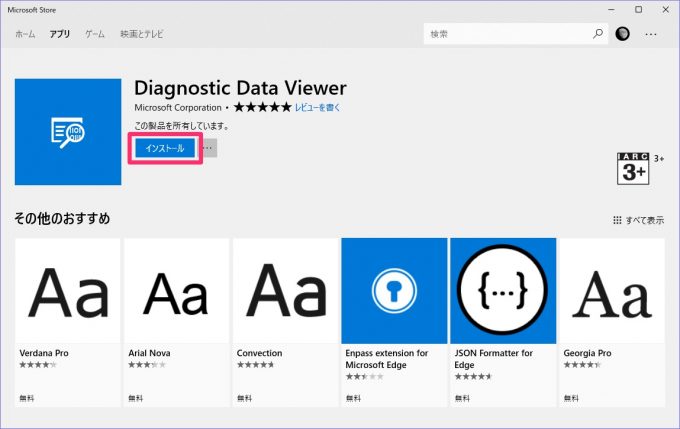Viewport: 680px width, 429px height.
Task: Switch to the ゲーム tab
Action: (x=95, y=34)
